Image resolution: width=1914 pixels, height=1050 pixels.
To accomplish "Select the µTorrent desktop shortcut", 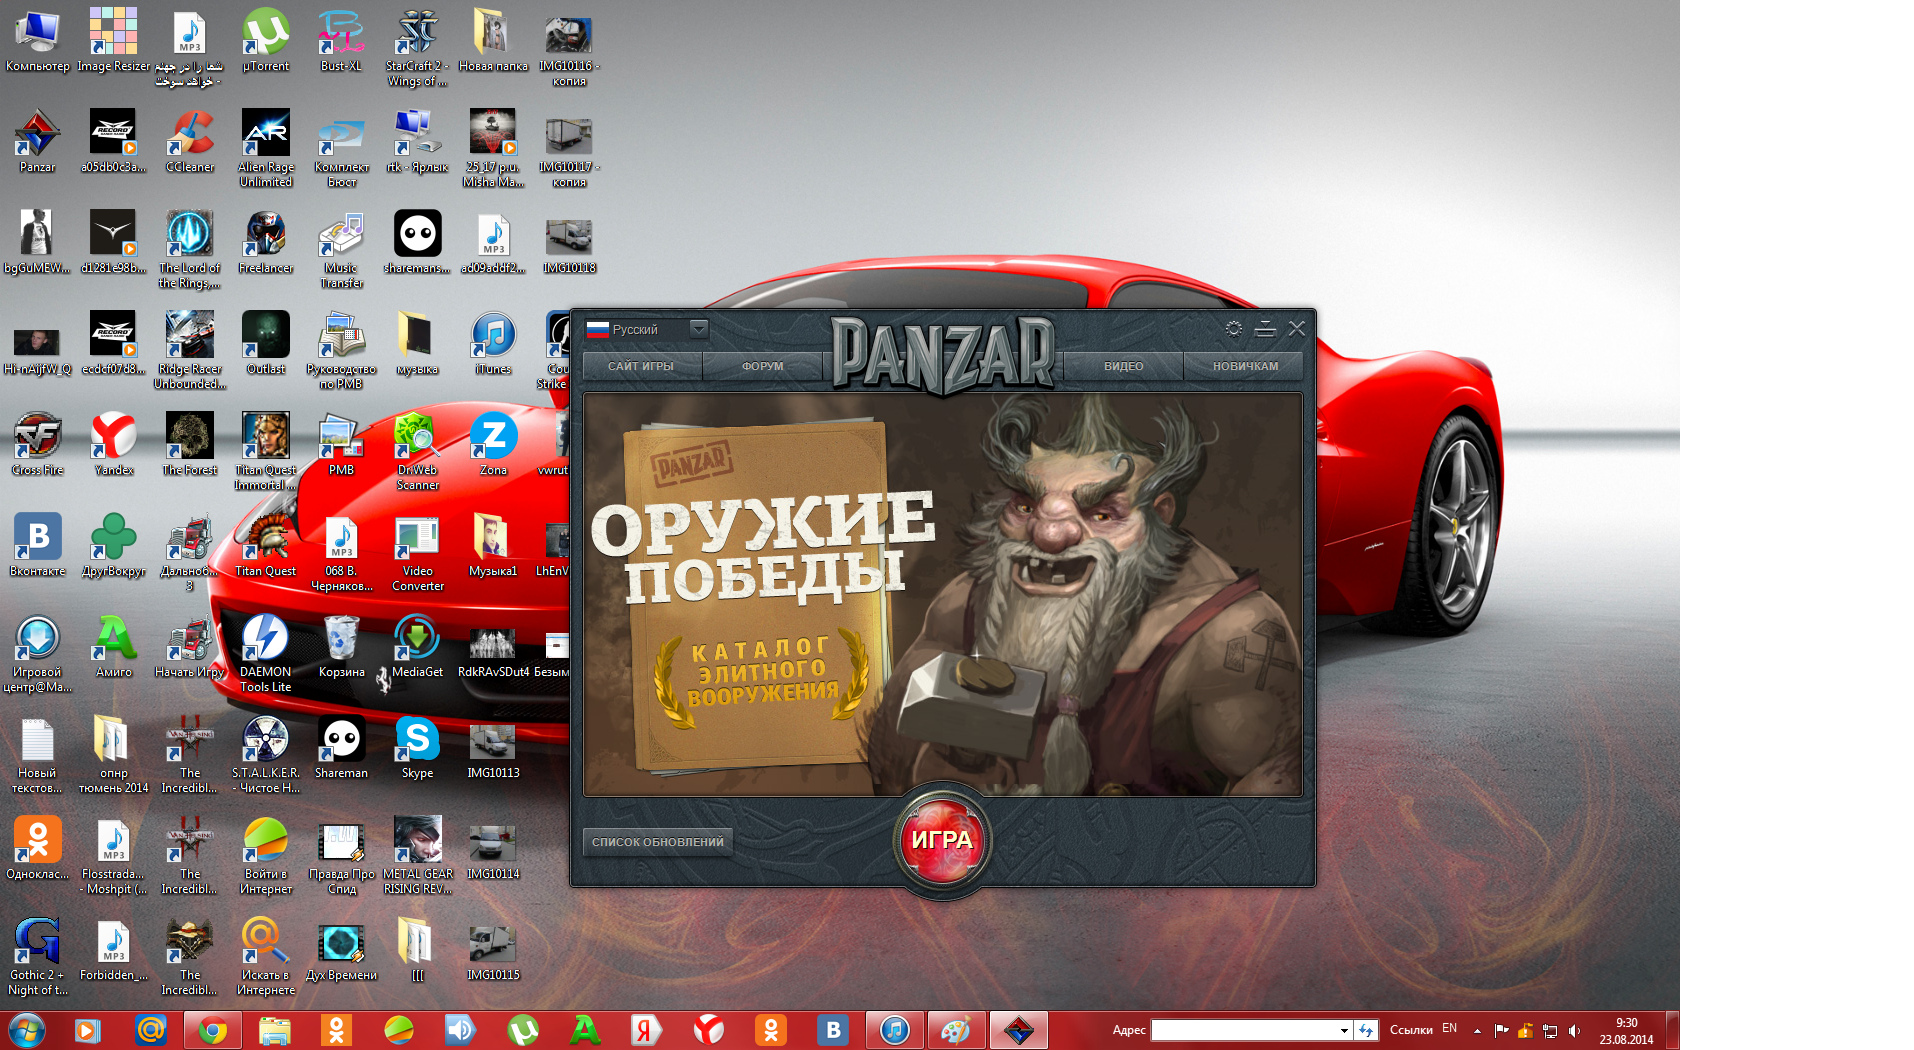I will pos(266,41).
